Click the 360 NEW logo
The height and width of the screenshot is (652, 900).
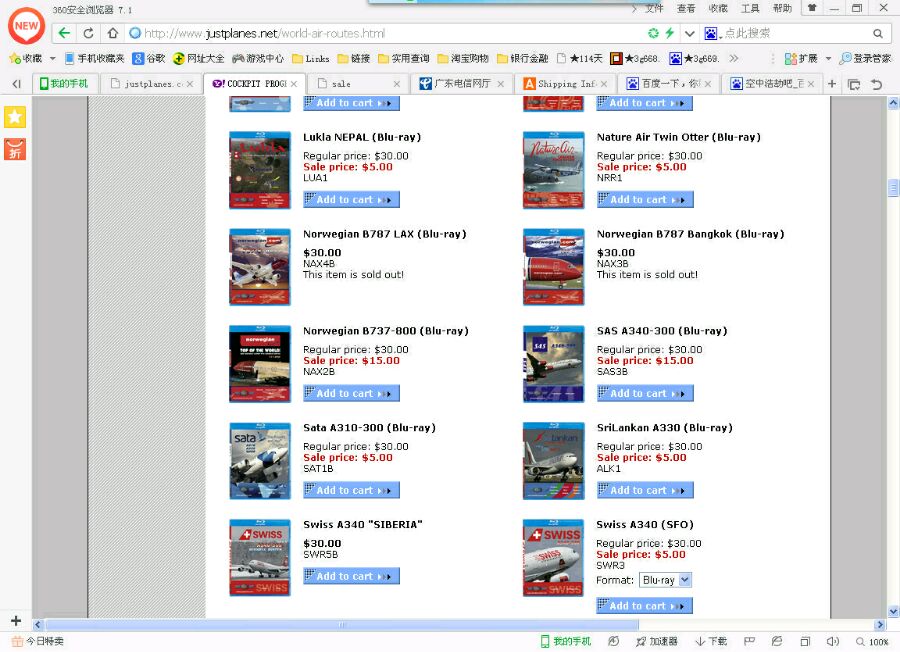click(26, 26)
